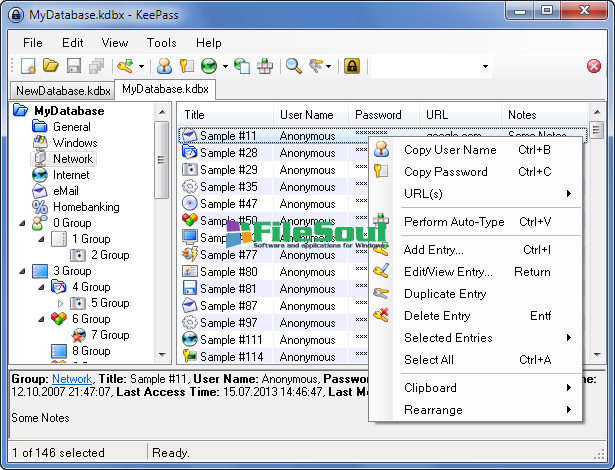Click the New Database toolbar icon
The width and height of the screenshot is (615, 470).
[x=28, y=66]
